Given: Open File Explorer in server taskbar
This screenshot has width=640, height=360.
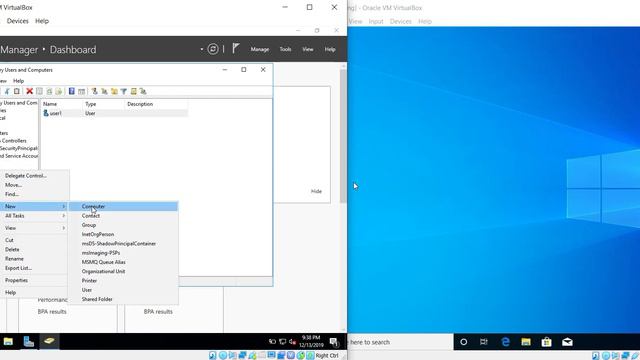Looking at the screenshot, I should coord(8,341).
